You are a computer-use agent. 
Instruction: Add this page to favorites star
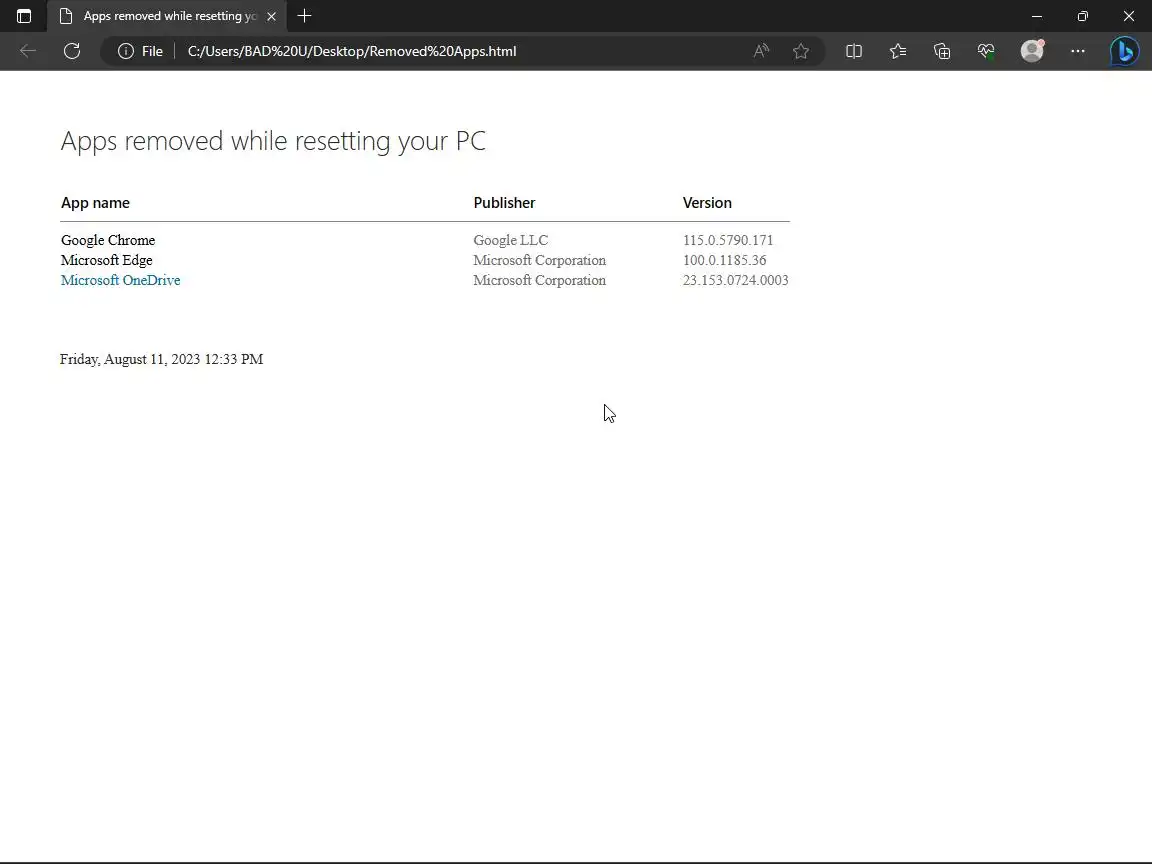(801, 51)
